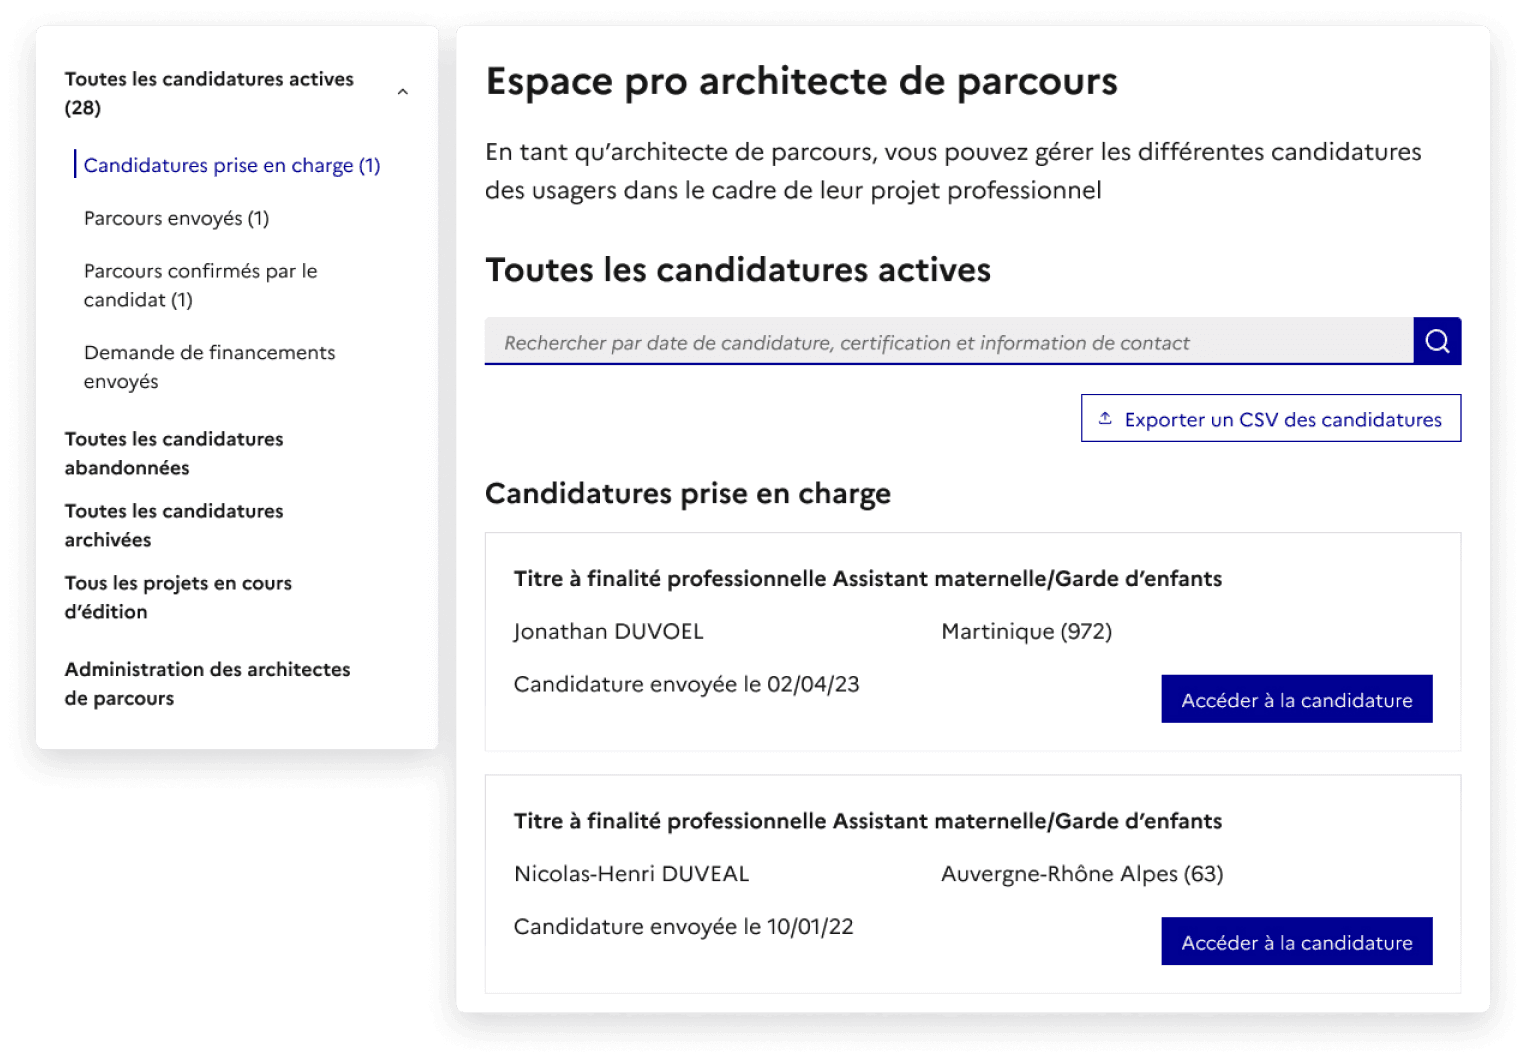Viewport: 1526px width, 1060px height.
Task: Click the name Nicolas-Henri DUVEAL
Action: tap(631, 874)
